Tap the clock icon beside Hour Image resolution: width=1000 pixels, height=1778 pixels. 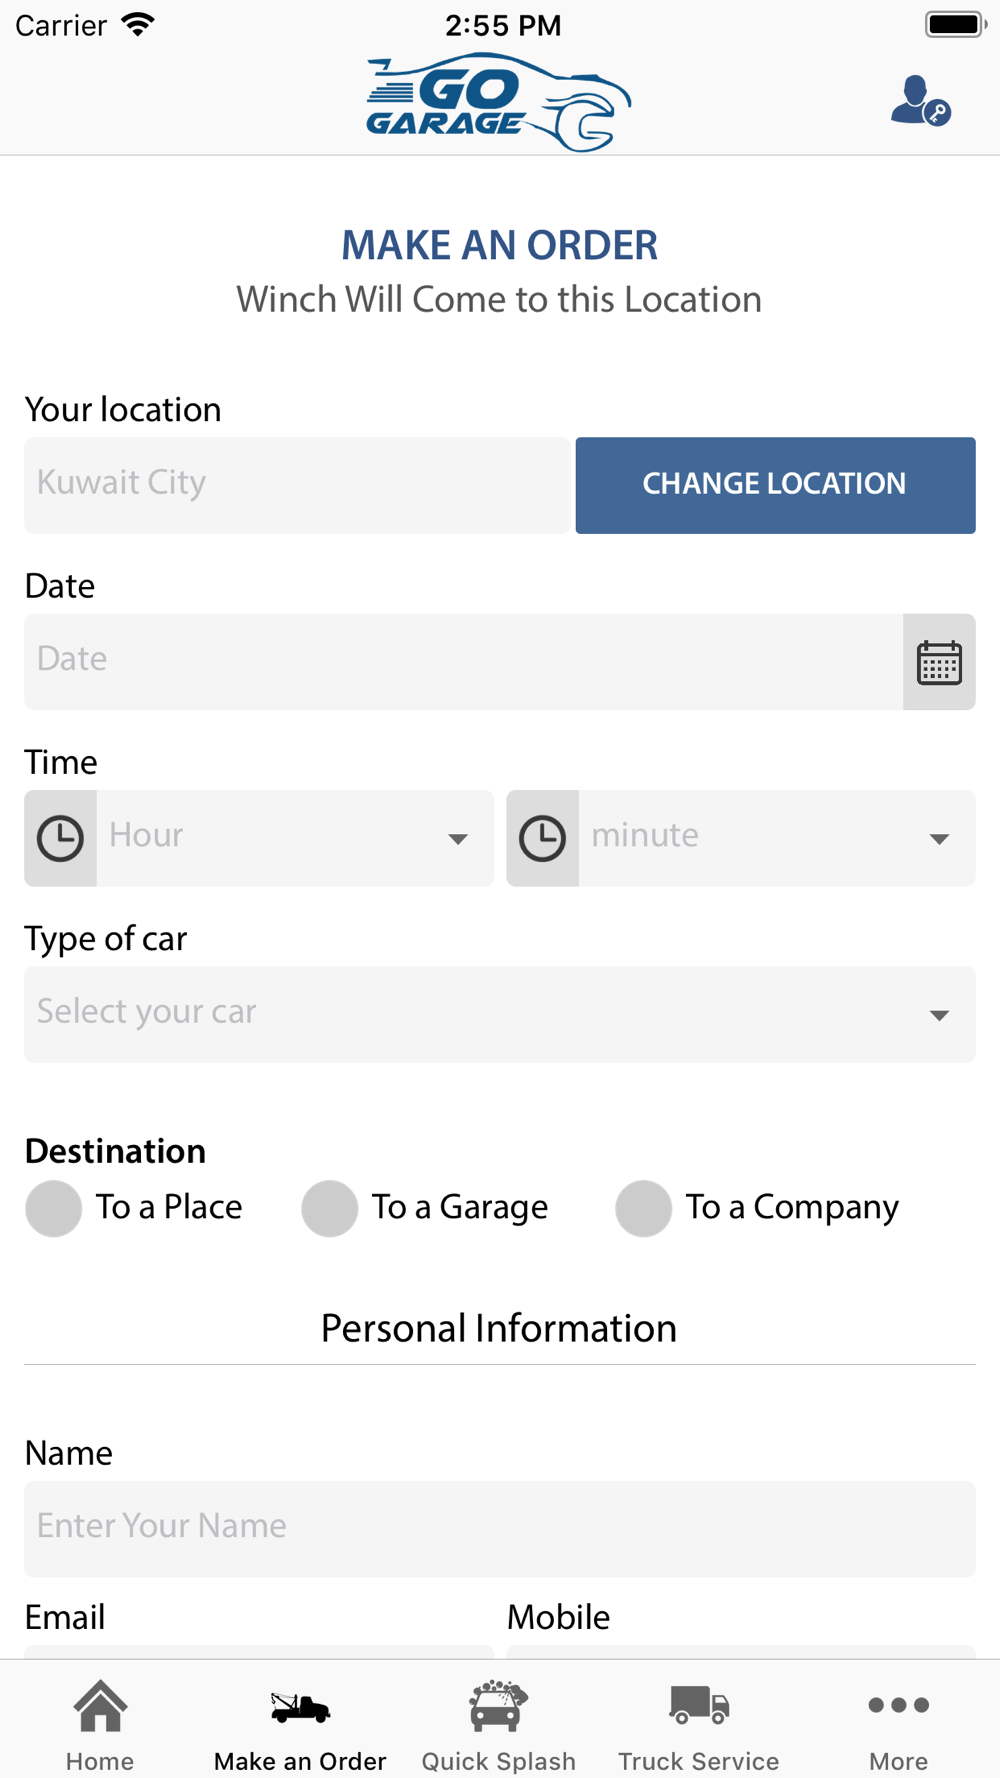click(x=61, y=838)
